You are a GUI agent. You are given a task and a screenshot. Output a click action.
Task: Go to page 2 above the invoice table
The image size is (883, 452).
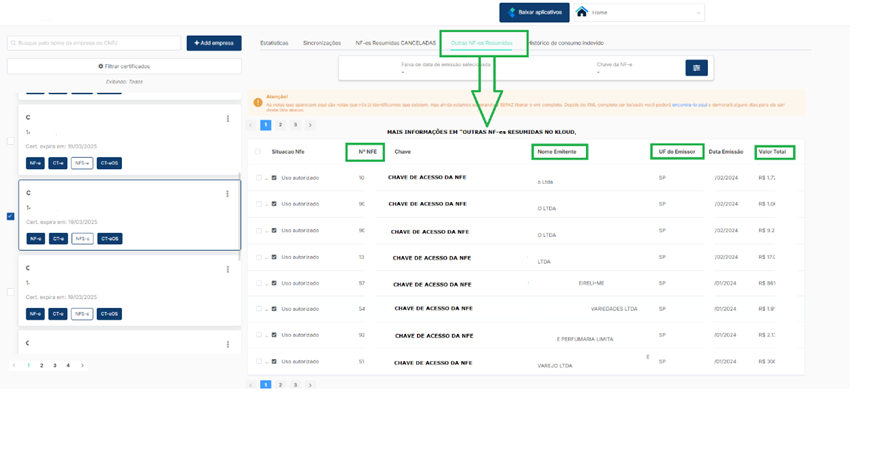pos(280,126)
